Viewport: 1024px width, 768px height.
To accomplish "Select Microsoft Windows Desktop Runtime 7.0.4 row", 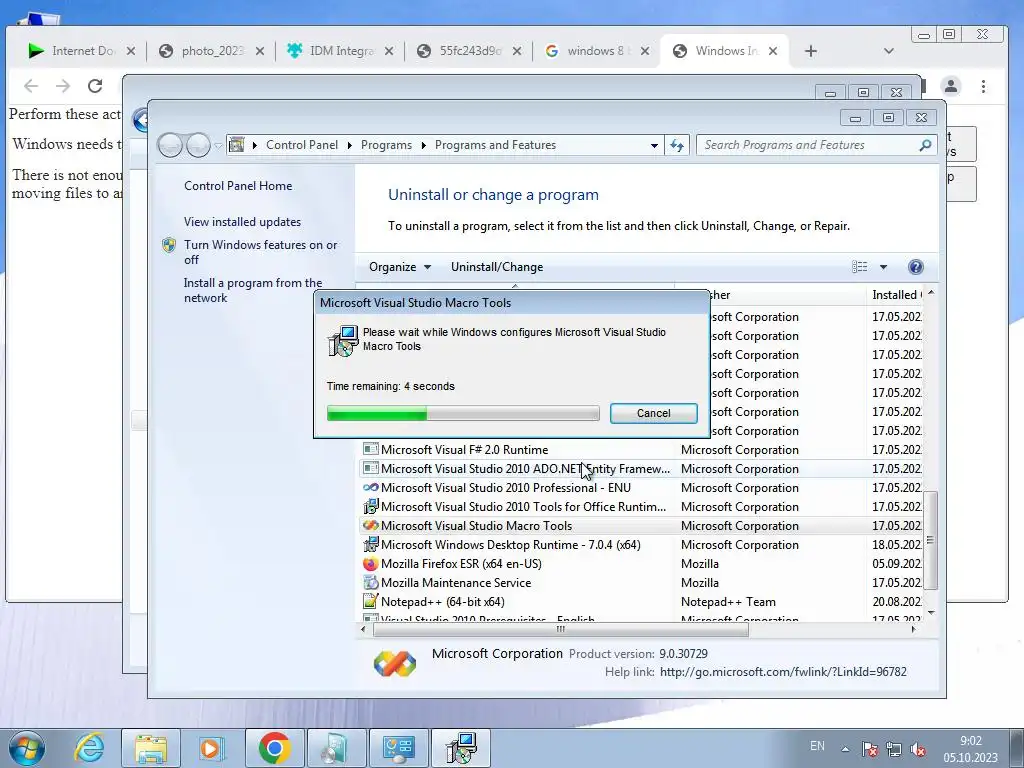I will [x=641, y=544].
